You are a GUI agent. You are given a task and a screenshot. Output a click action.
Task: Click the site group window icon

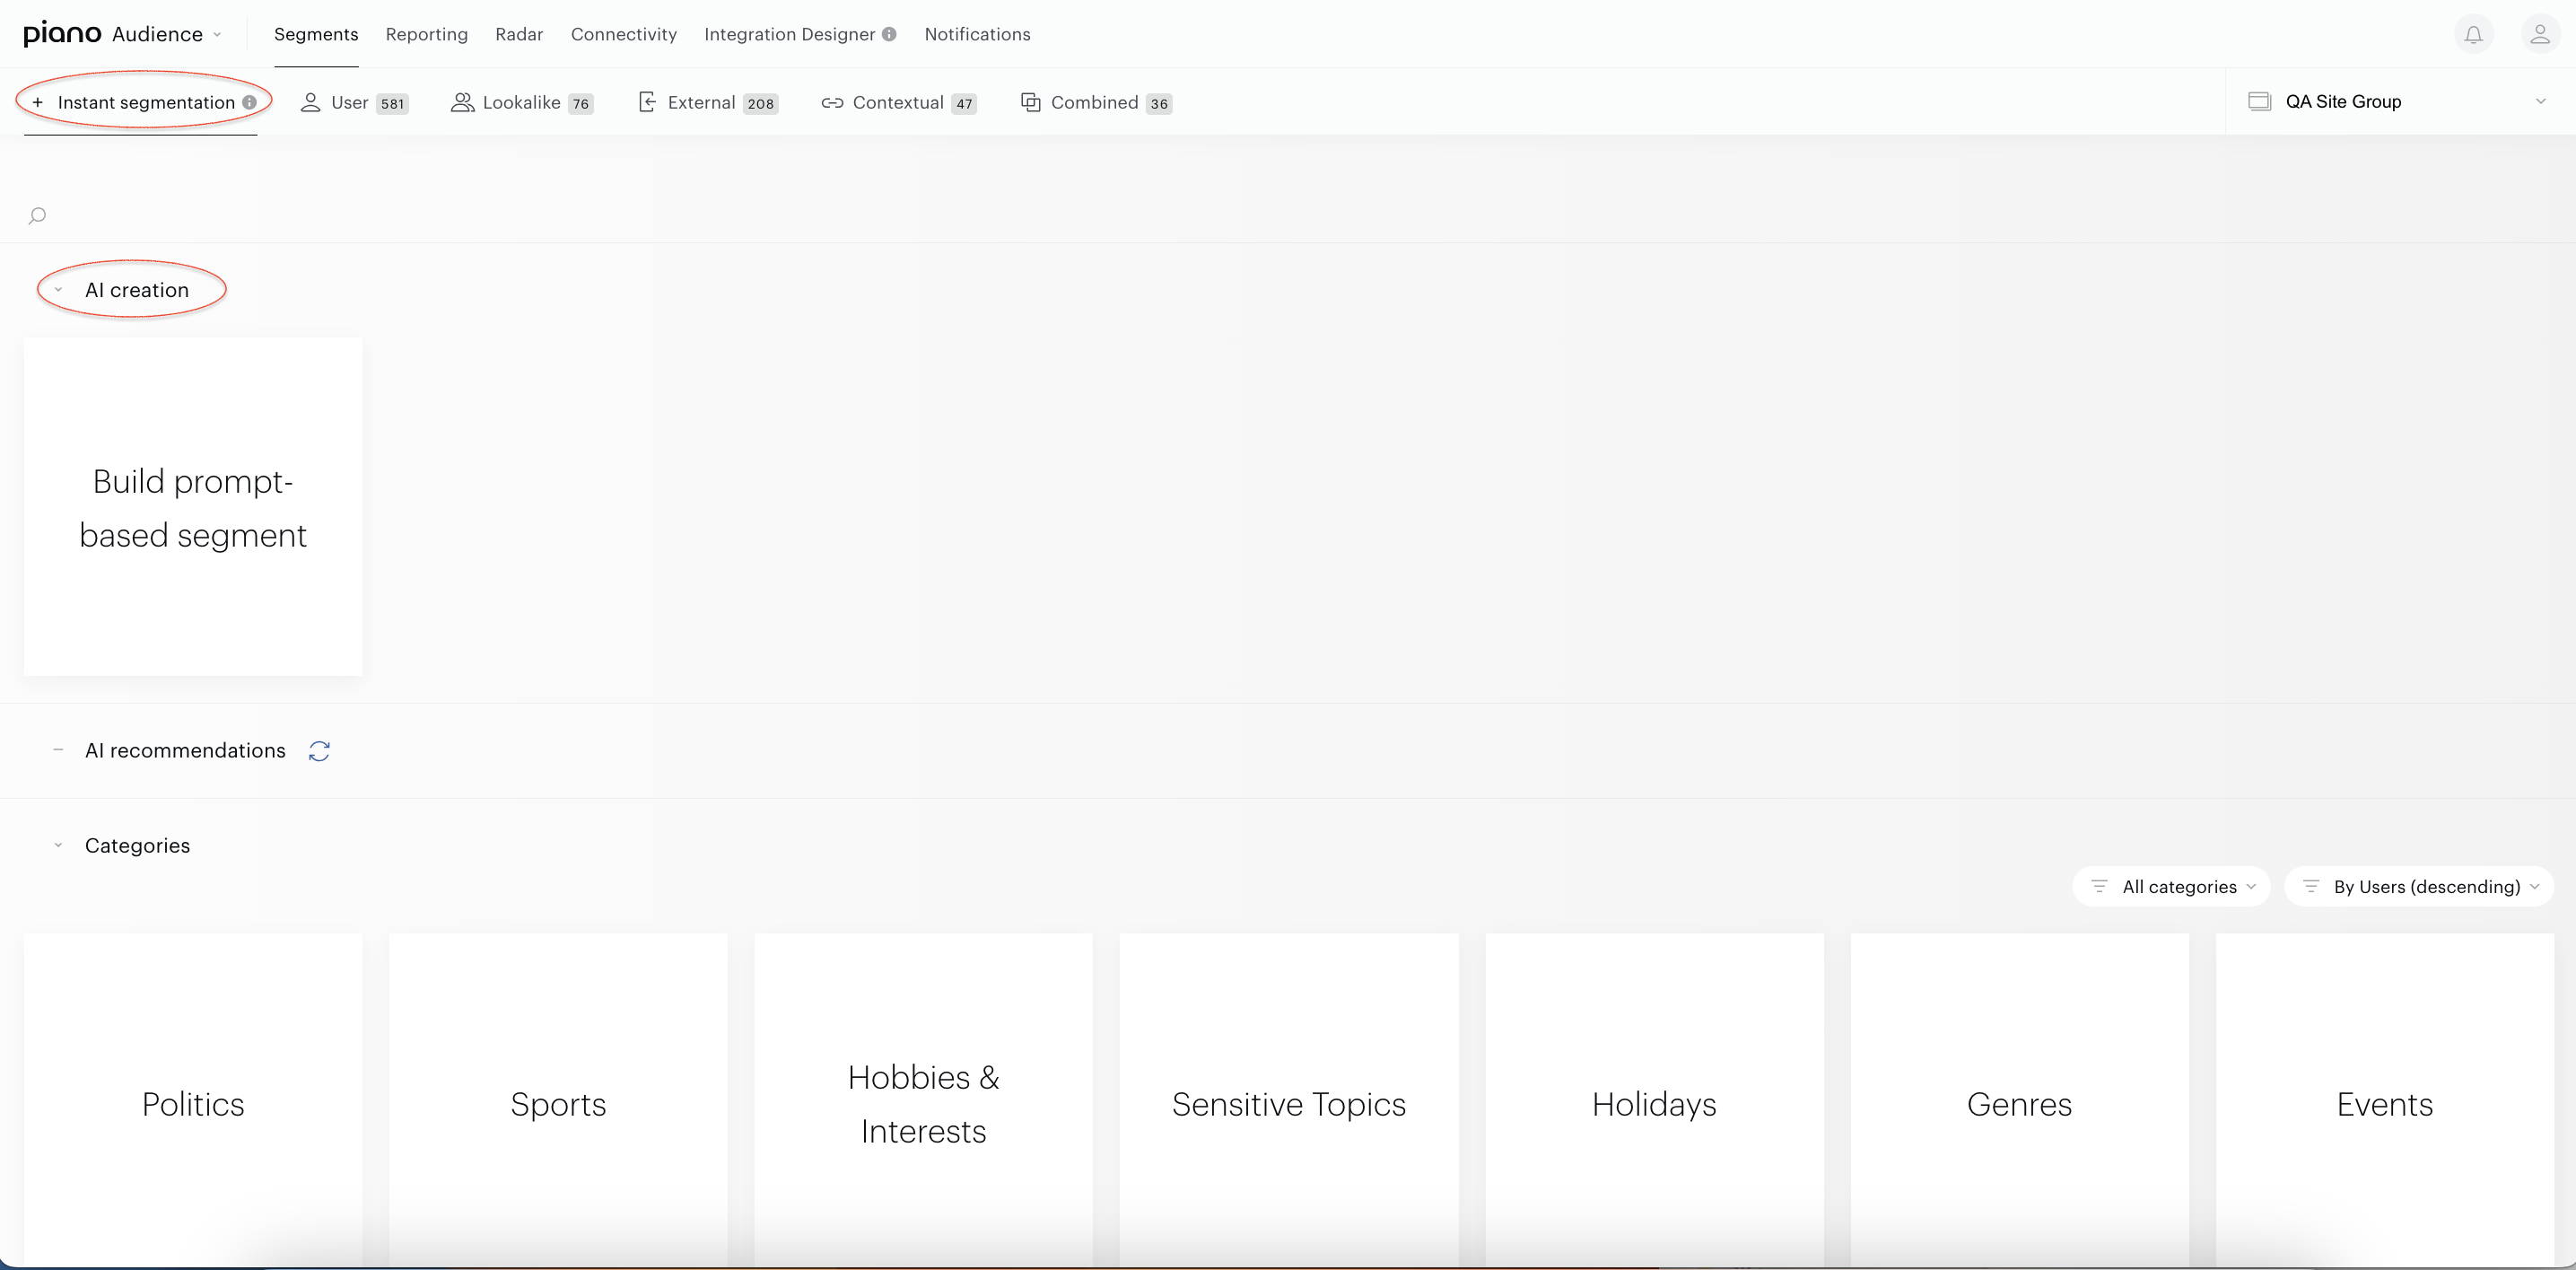point(2259,101)
